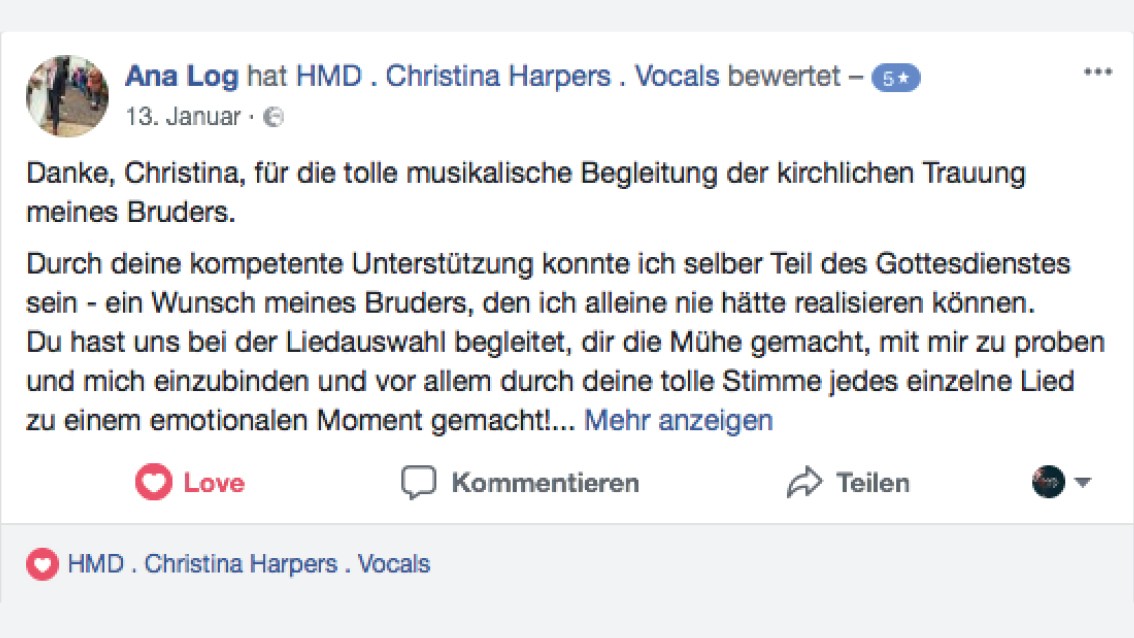Image resolution: width=1134 pixels, height=638 pixels.
Task: Click the heart reaction icon below post
Action: click(x=42, y=564)
